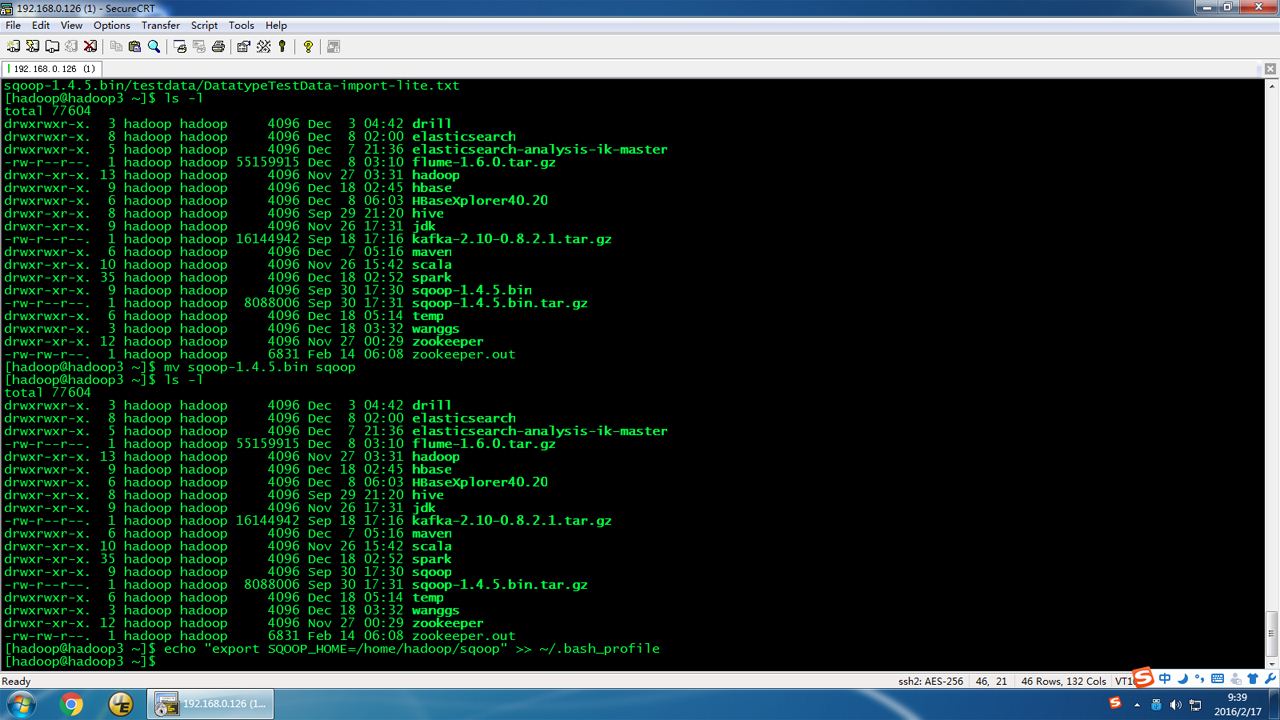The width and height of the screenshot is (1280, 720).
Task: Click the Connect toolbar icon
Action: (13, 46)
